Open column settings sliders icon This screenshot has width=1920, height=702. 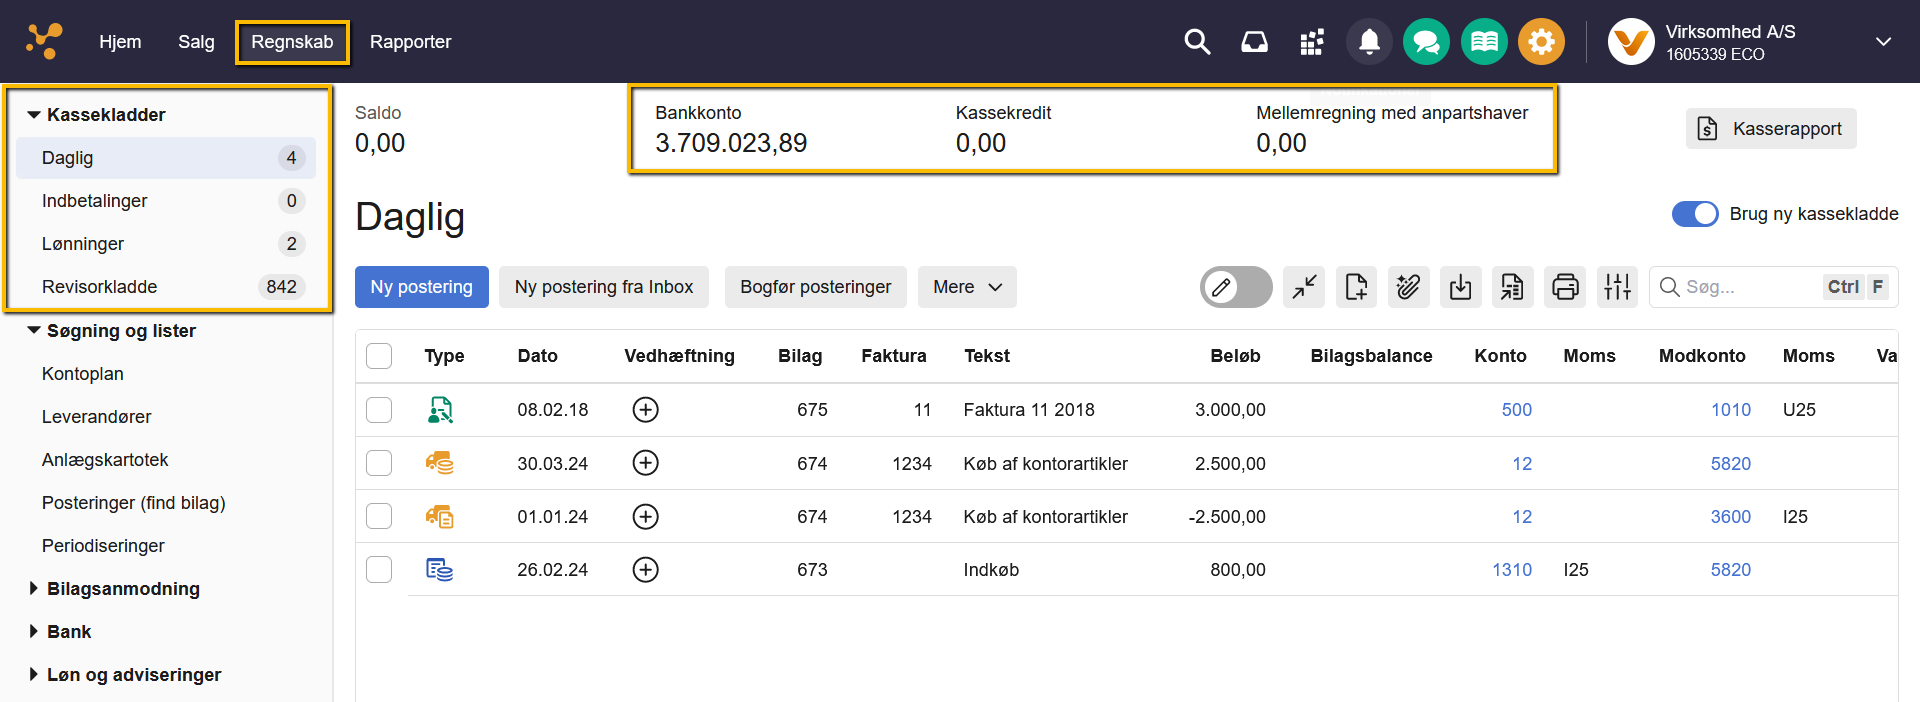pyautogui.click(x=1617, y=288)
